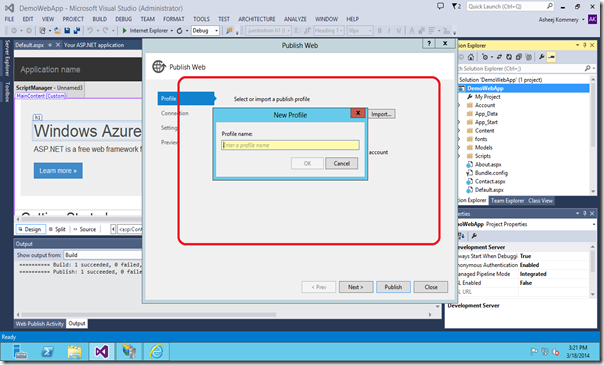This screenshot has width=604, height=365.
Task: Click Home icon in Solution Explorer toolbar
Action: (471, 57)
